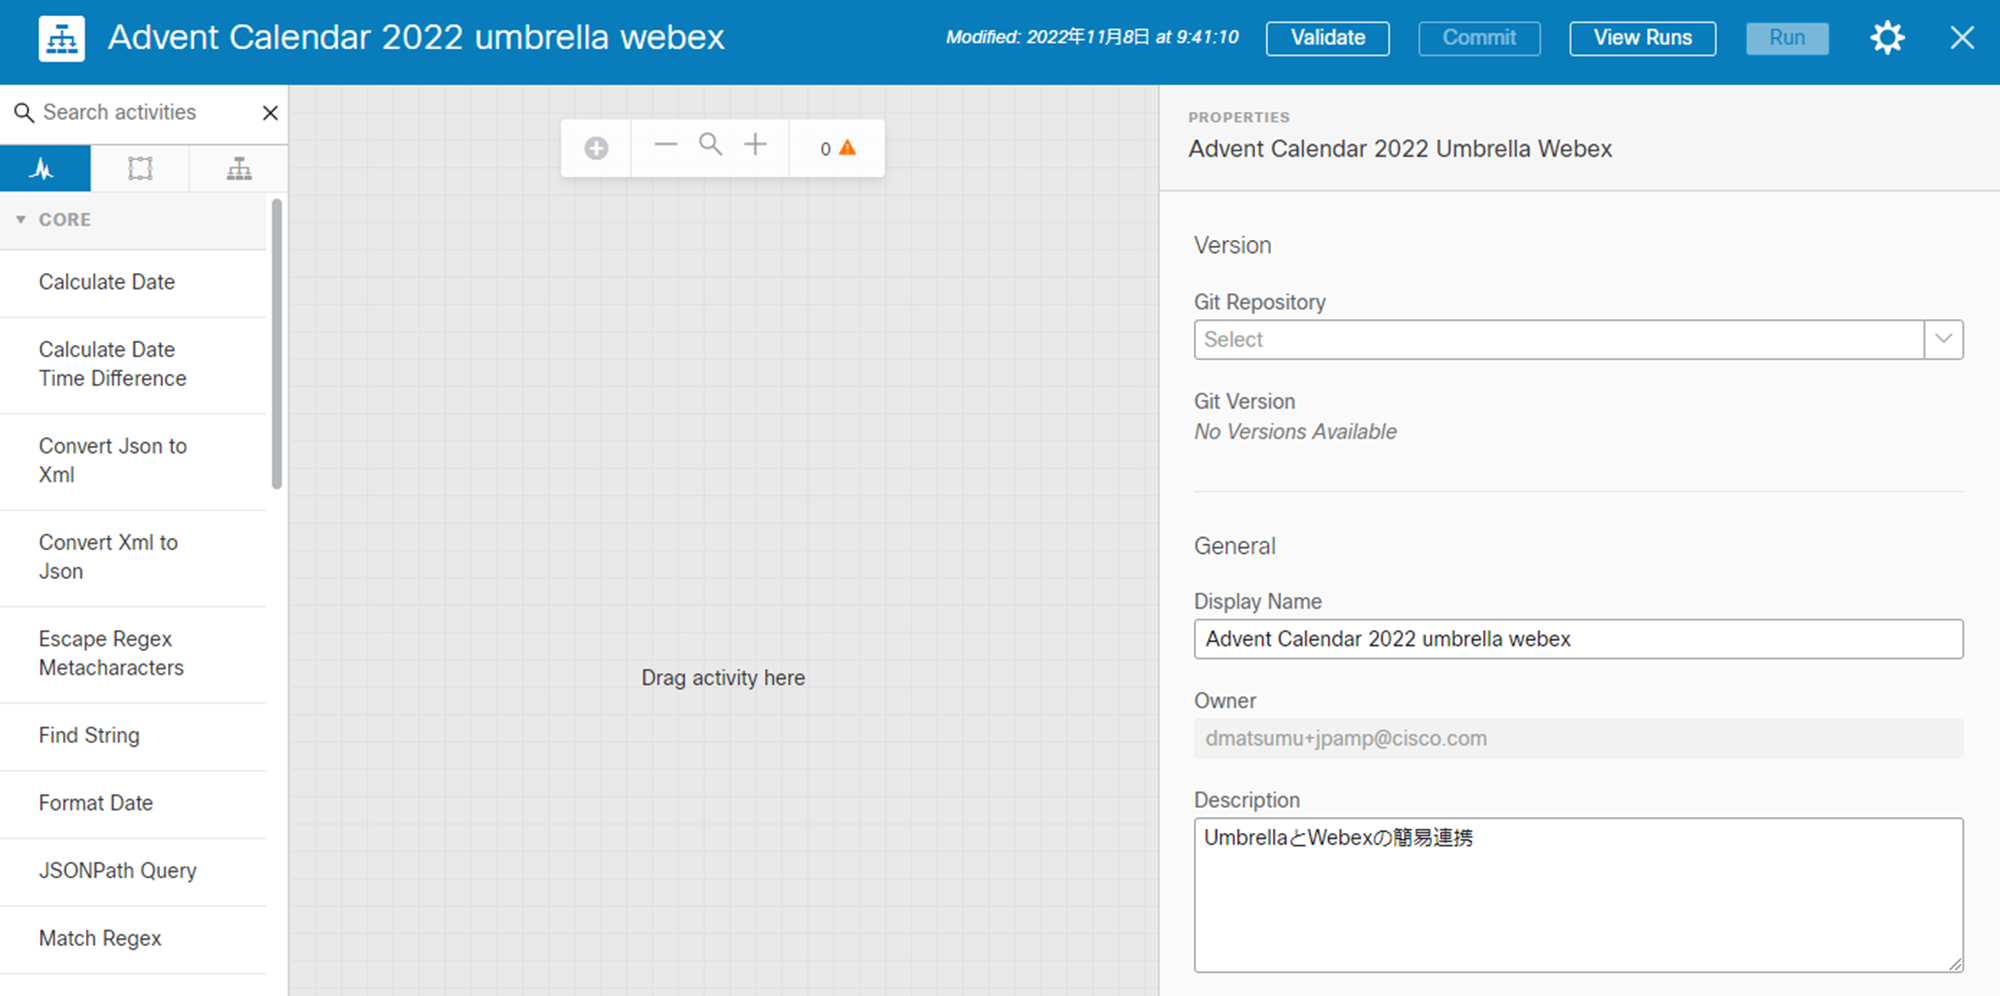The width and height of the screenshot is (2000, 996).
Task: Open workflow settings gear icon
Action: pyautogui.click(x=1887, y=38)
